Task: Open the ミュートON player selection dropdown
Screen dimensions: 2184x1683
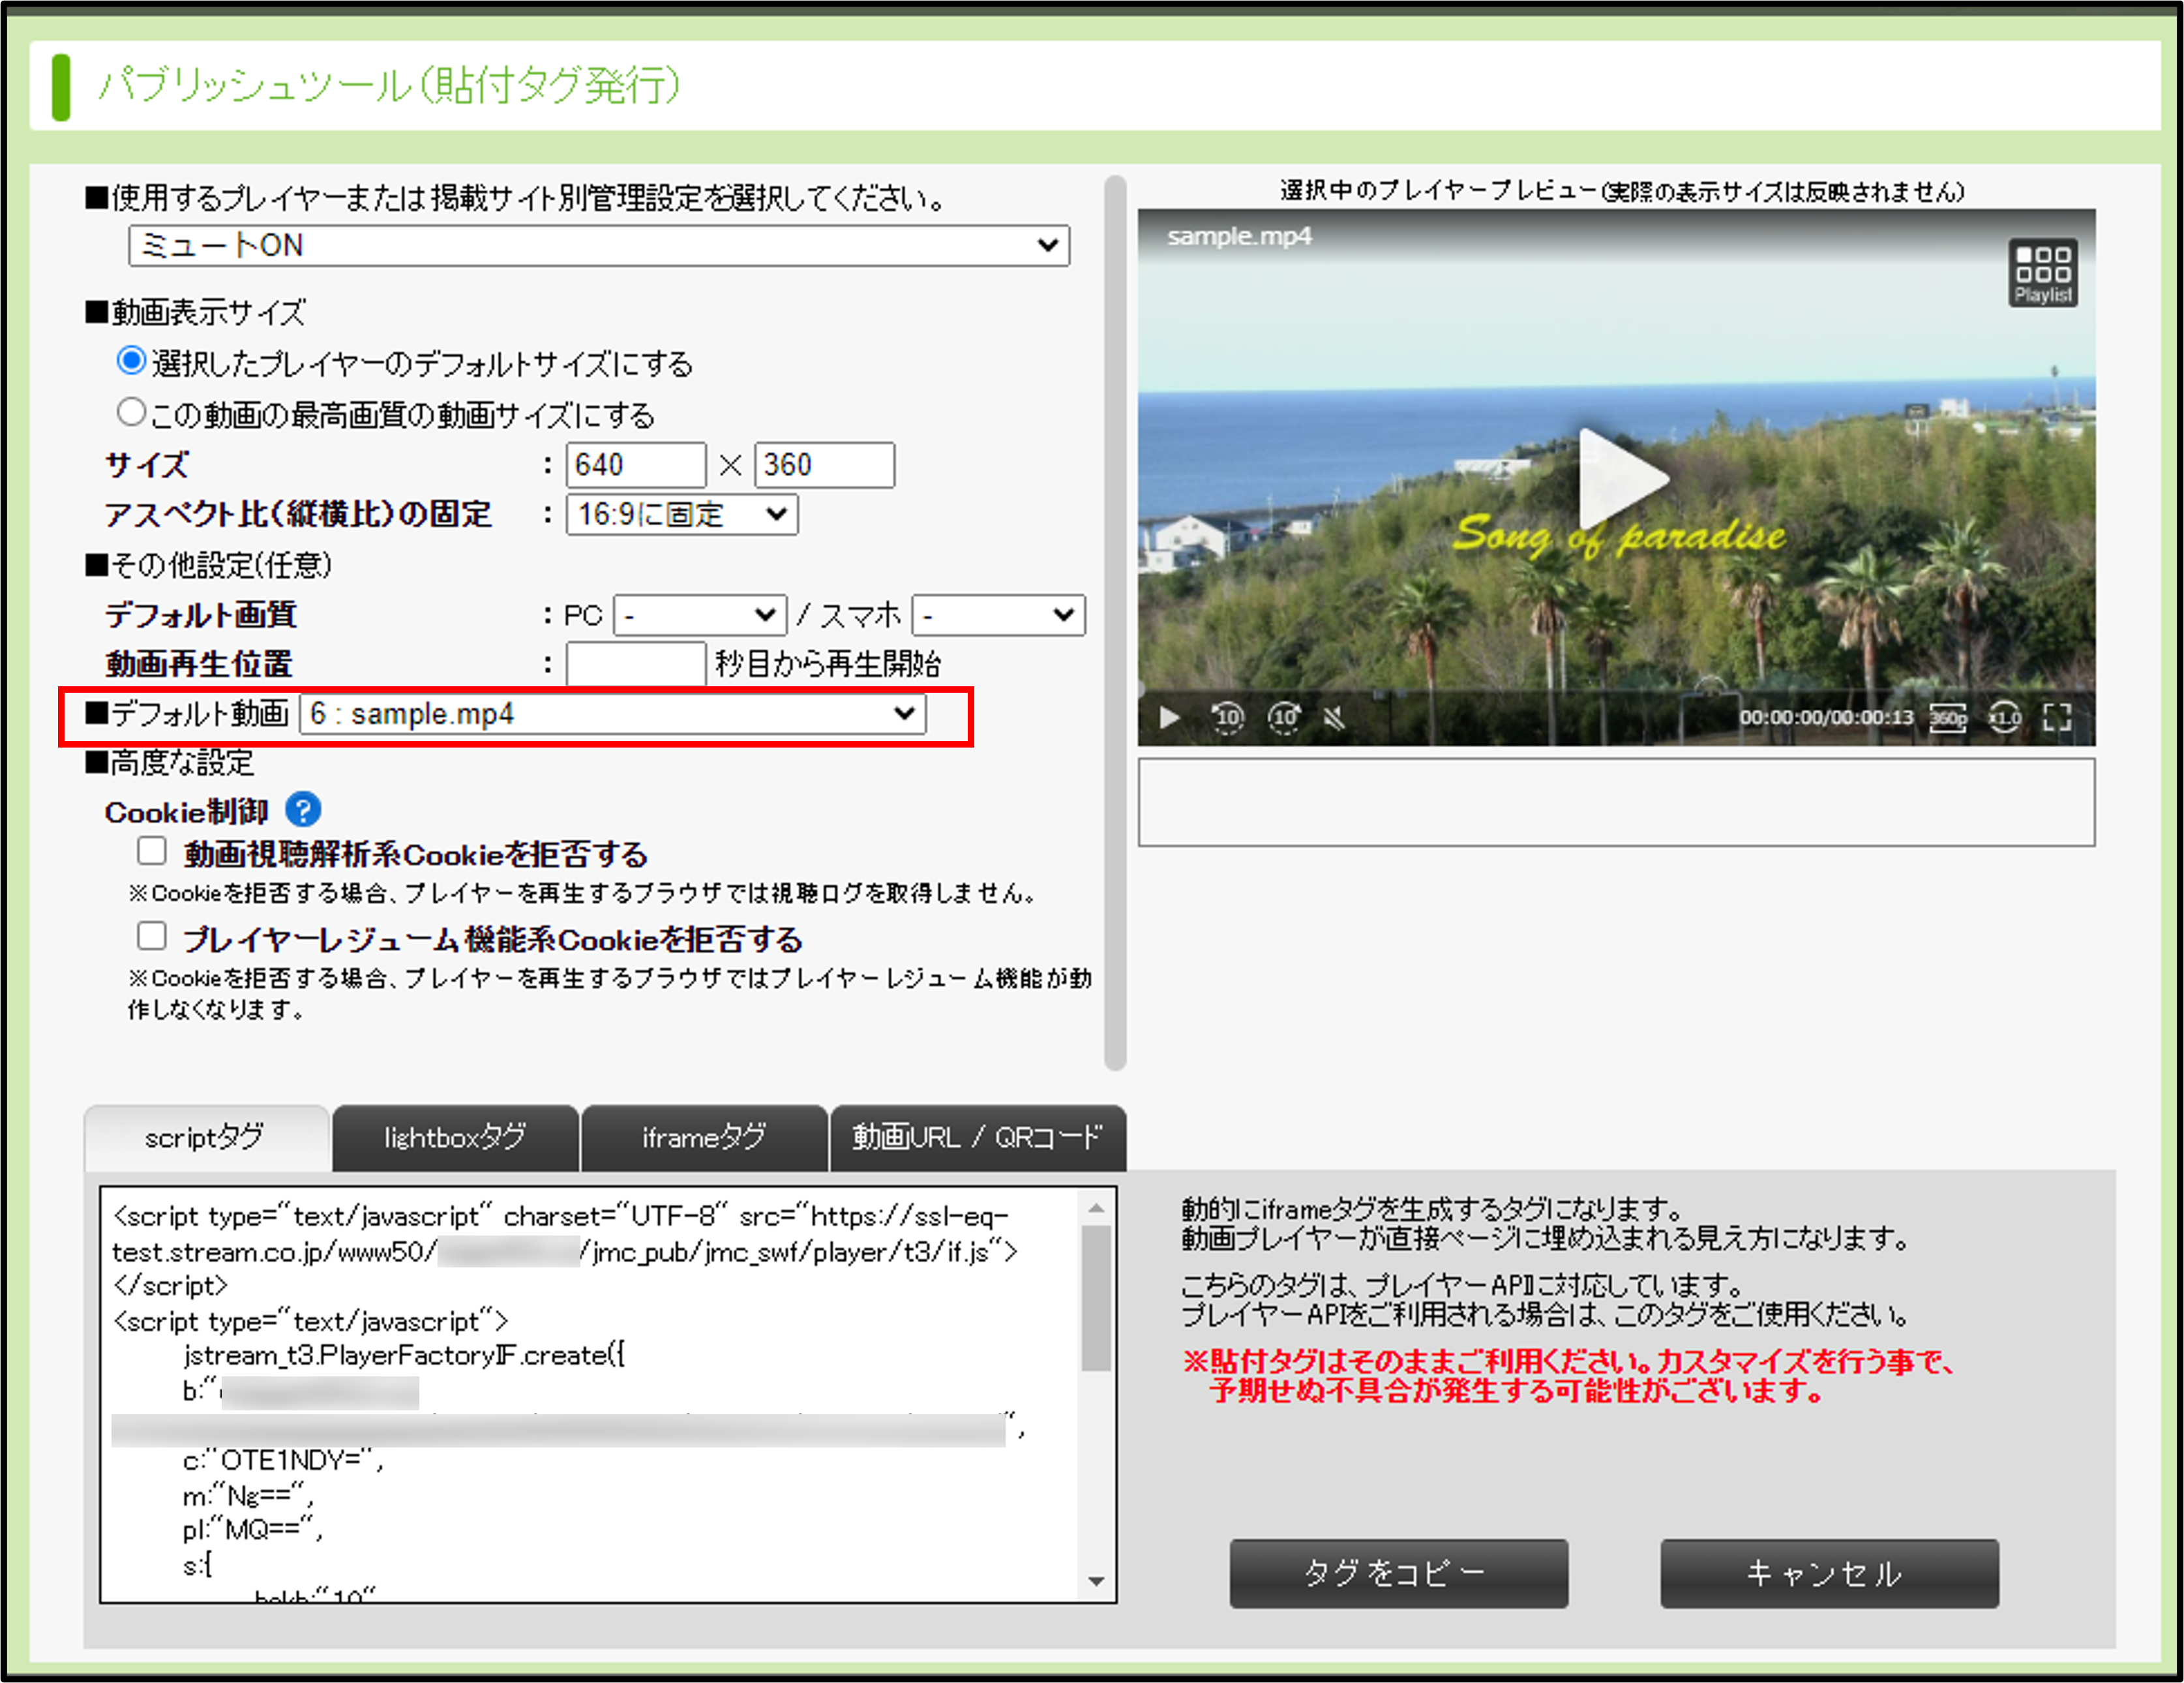Action: point(598,246)
